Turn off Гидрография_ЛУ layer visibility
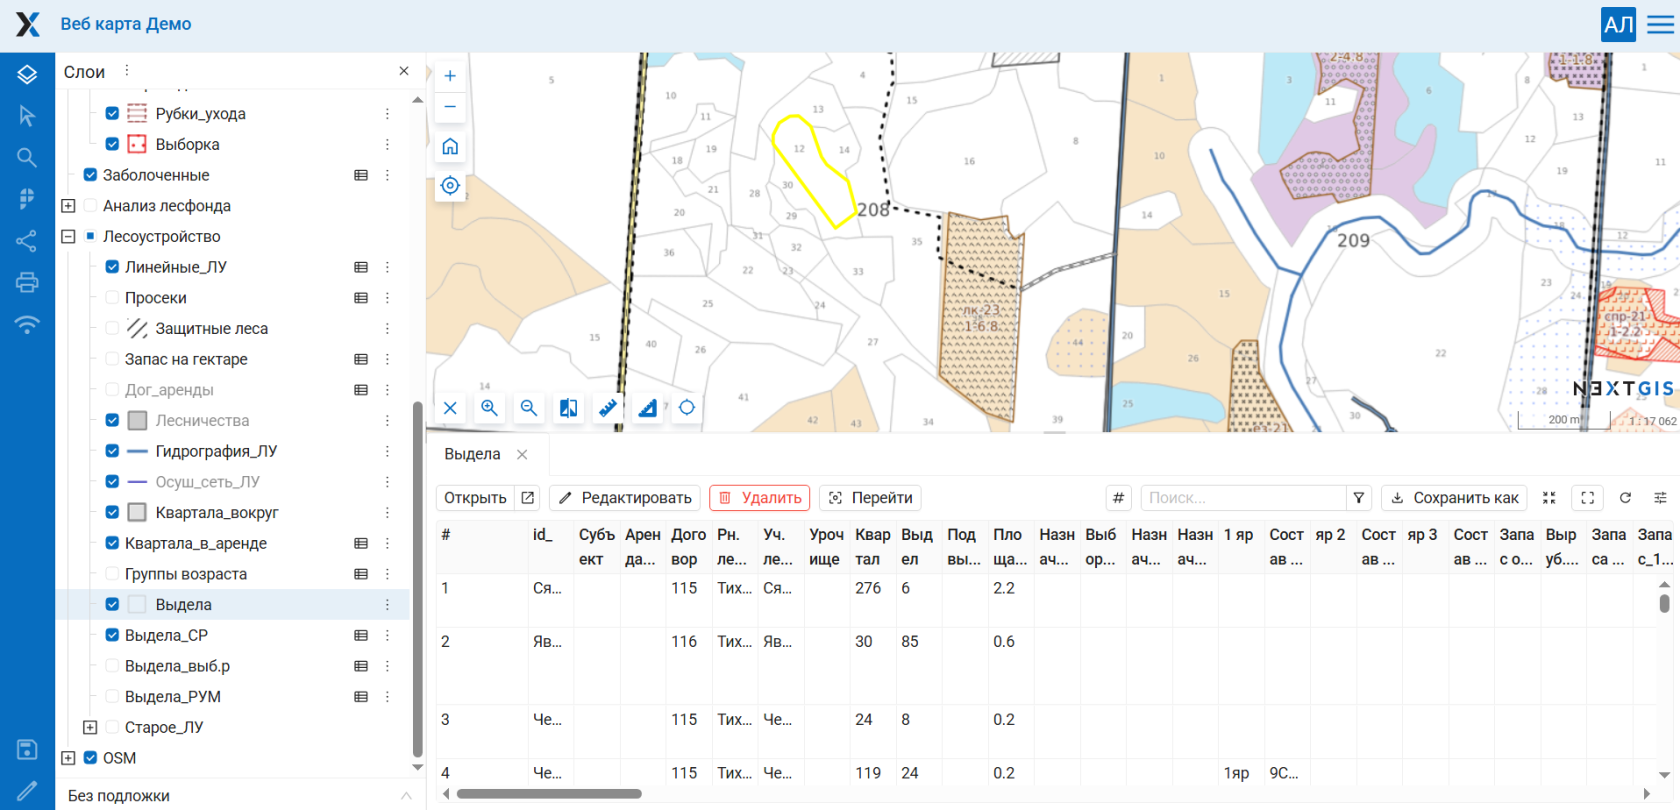This screenshot has height=810, width=1680. click(112, 451)
